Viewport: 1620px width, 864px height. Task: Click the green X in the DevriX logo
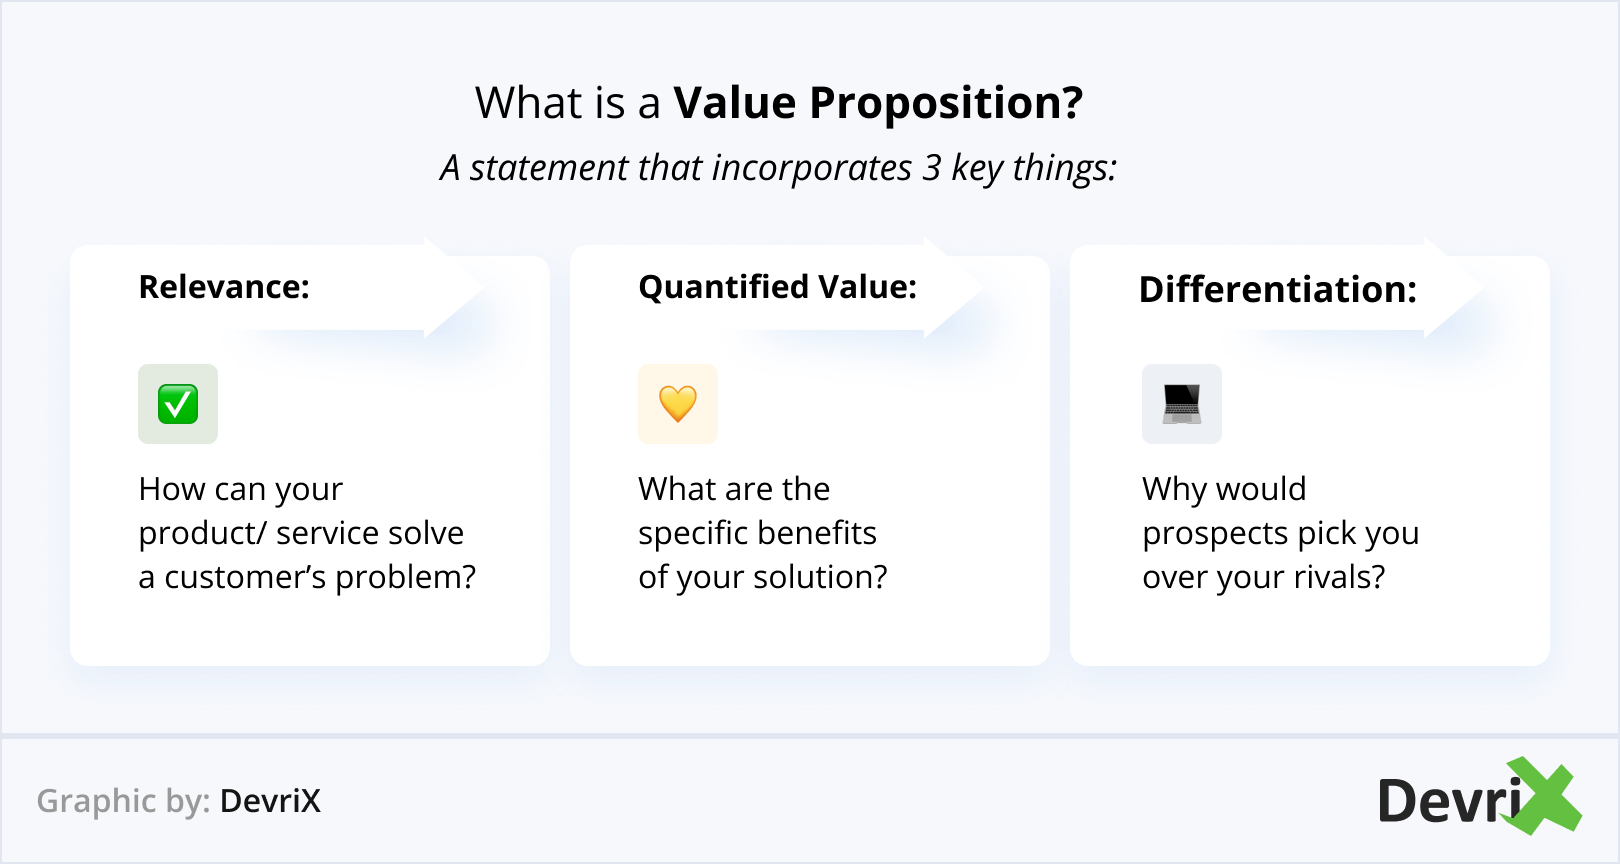coord(1545,796)
